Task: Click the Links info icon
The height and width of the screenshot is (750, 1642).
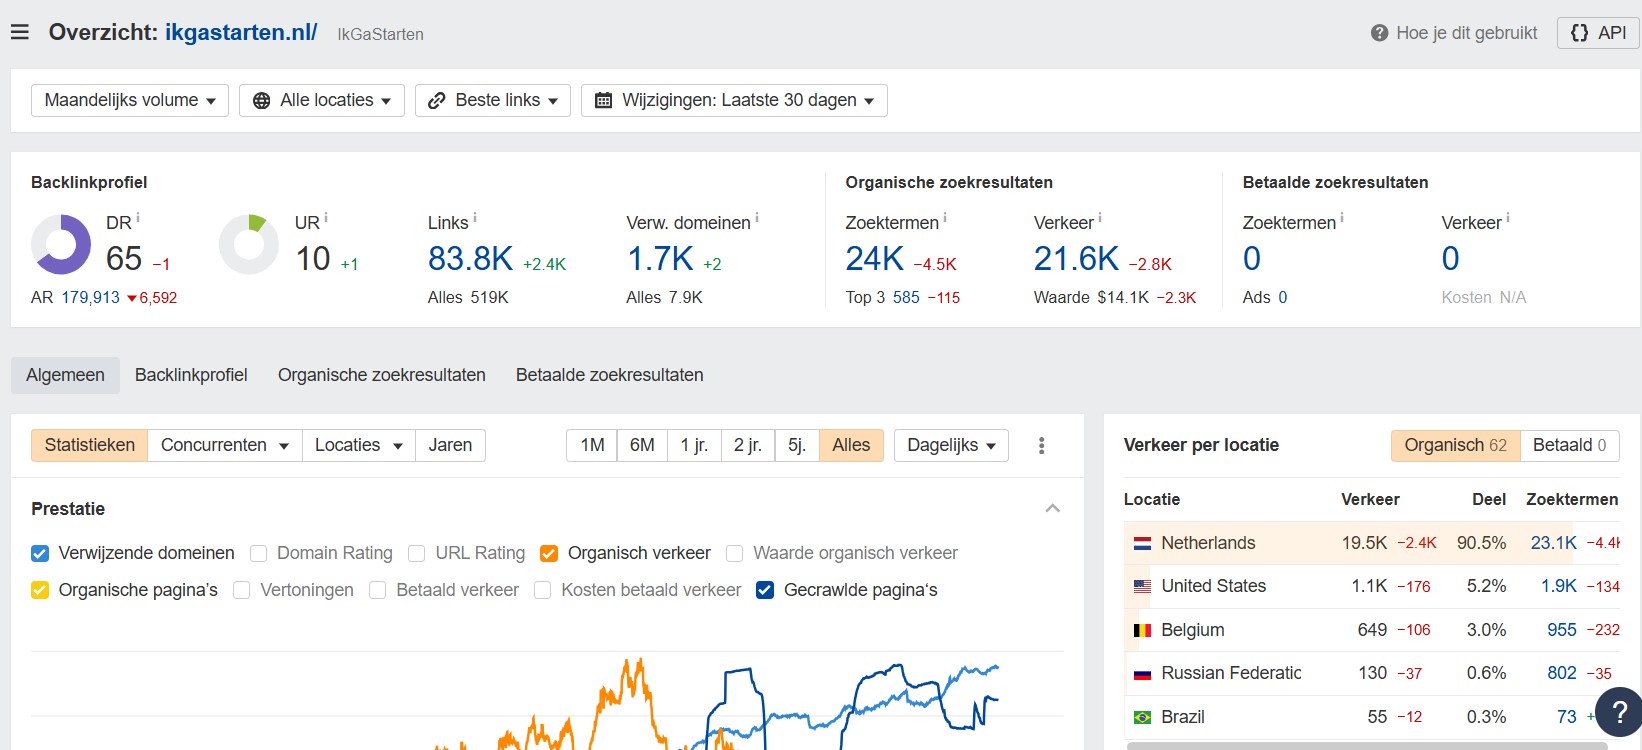Action: click(x=475, y=217)
